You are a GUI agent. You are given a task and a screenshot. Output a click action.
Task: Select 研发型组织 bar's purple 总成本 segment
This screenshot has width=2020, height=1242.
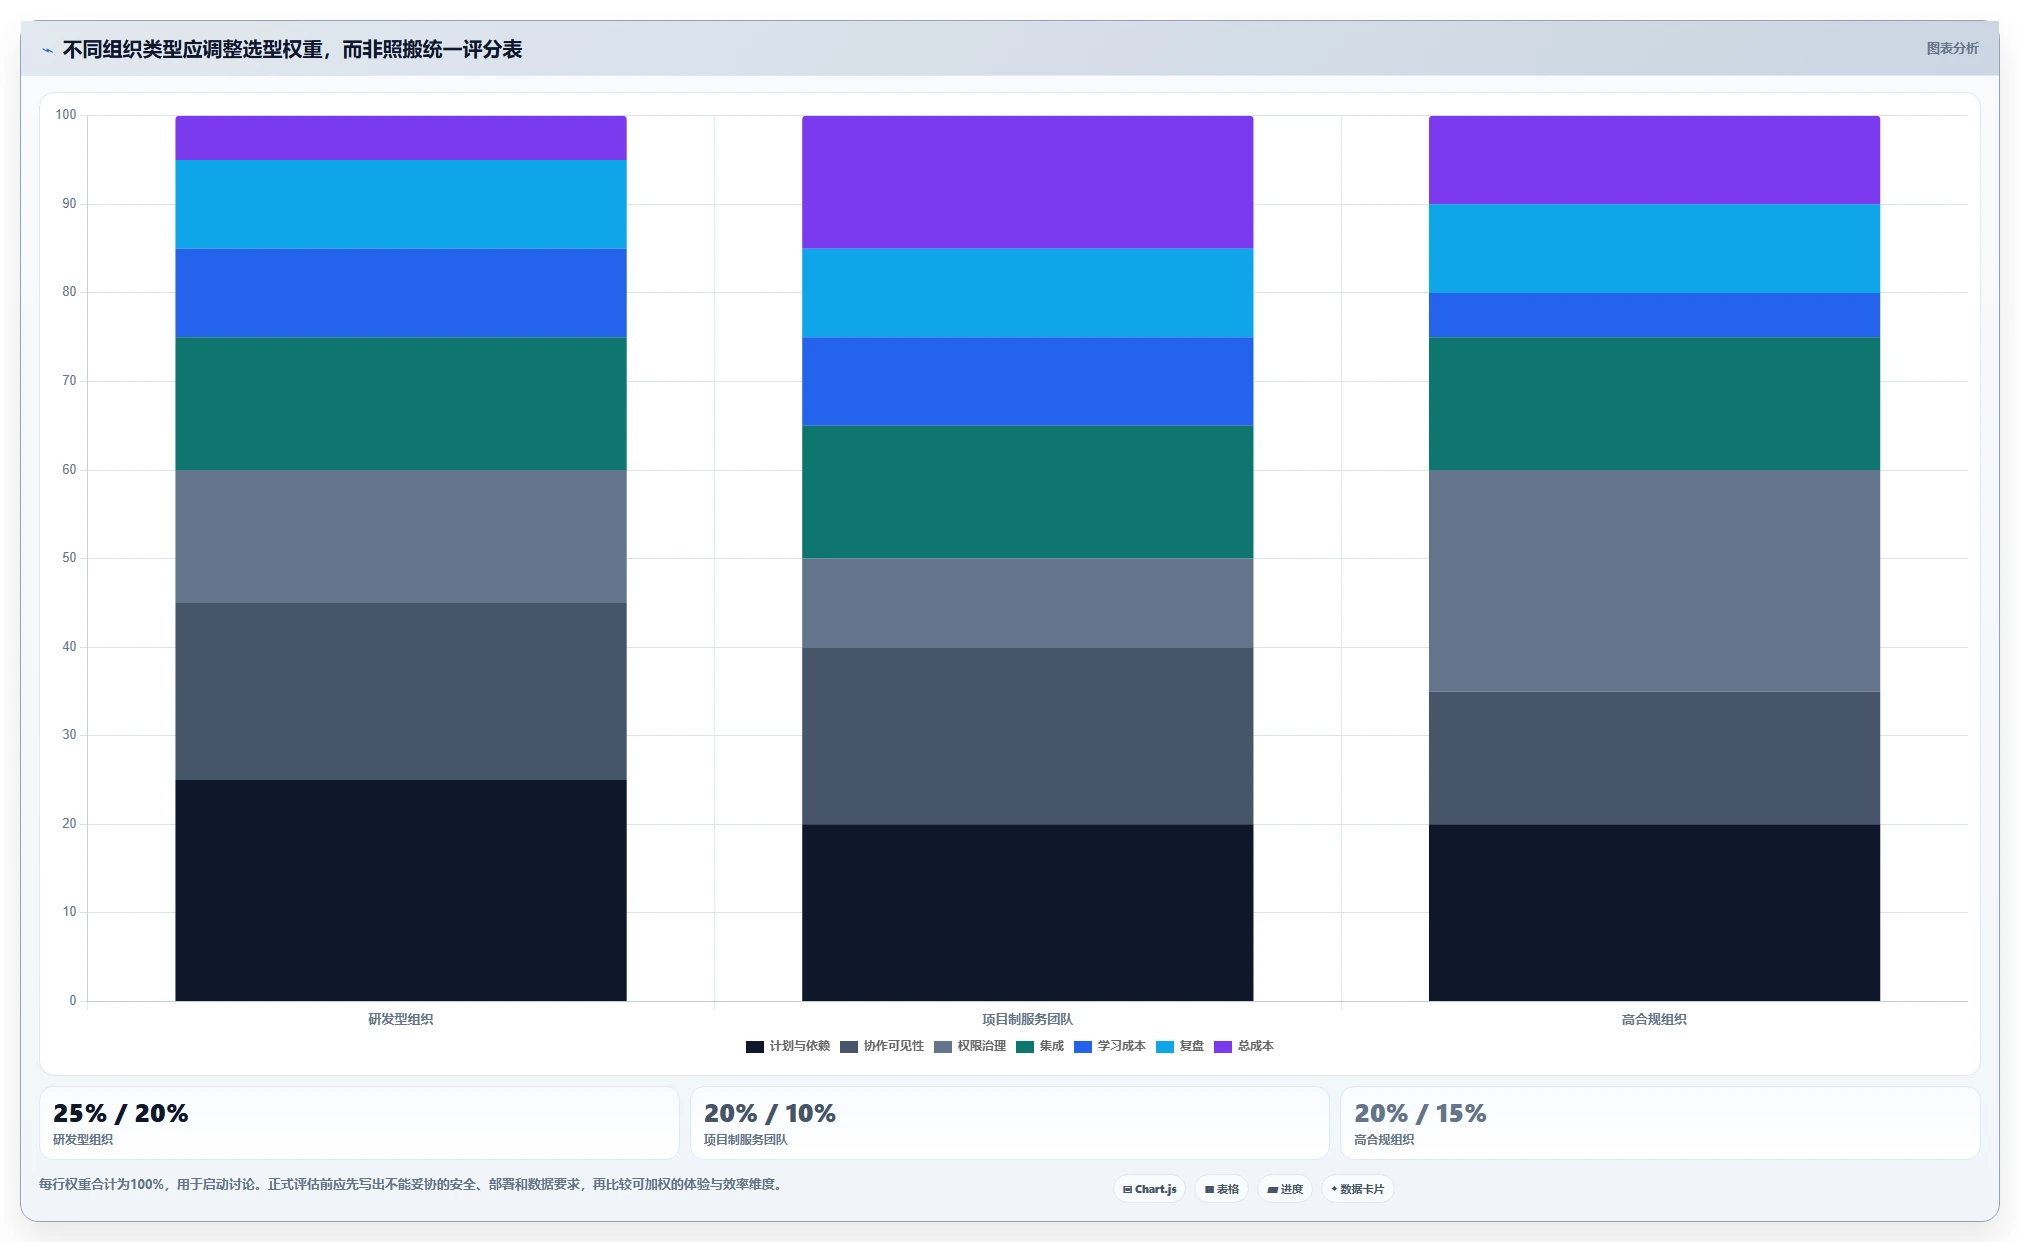click(x=401, y=138)
